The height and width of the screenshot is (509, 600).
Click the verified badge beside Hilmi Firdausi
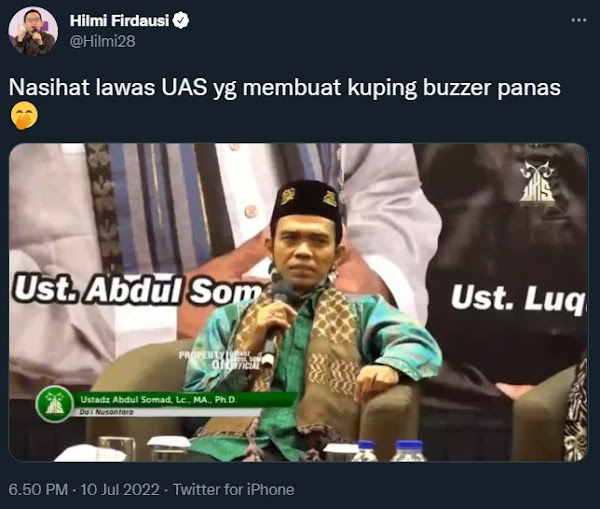coord(181,21)
